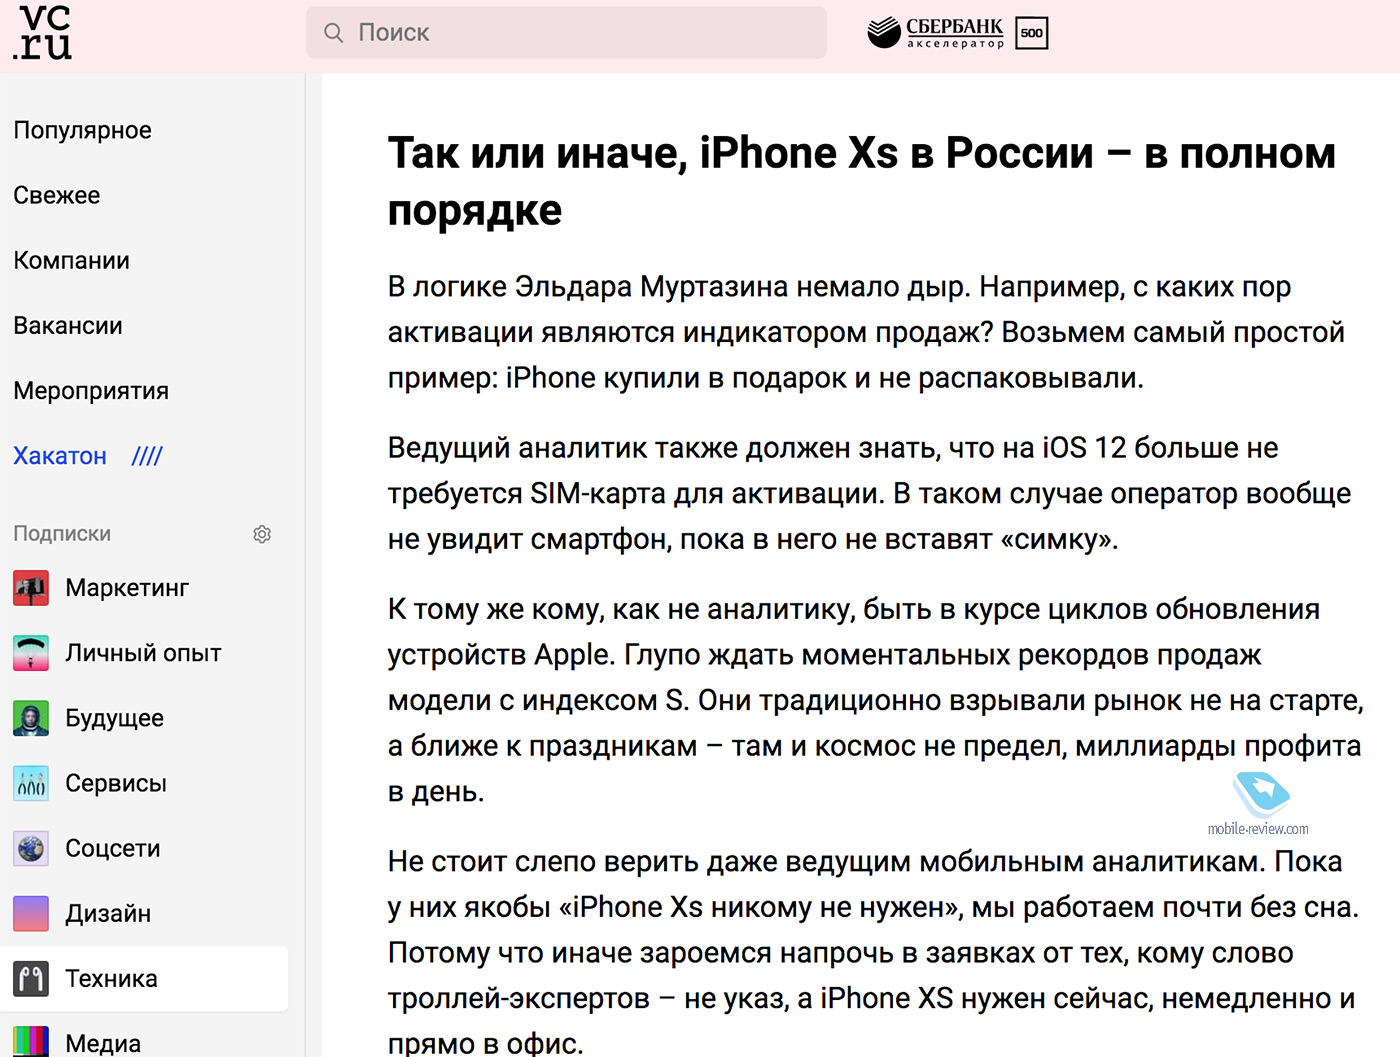Click the Сервисы subscription icon

[31, 783]
